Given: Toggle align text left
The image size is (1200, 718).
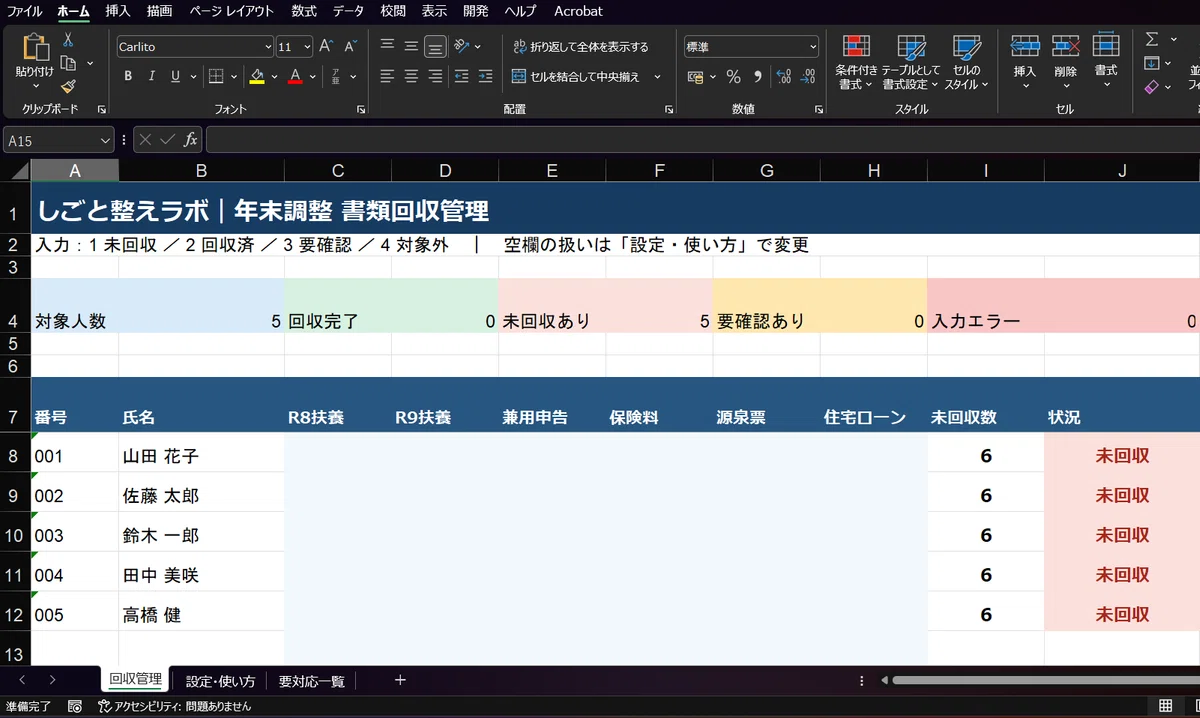Looking at the screenshot, I should (387, 76).
